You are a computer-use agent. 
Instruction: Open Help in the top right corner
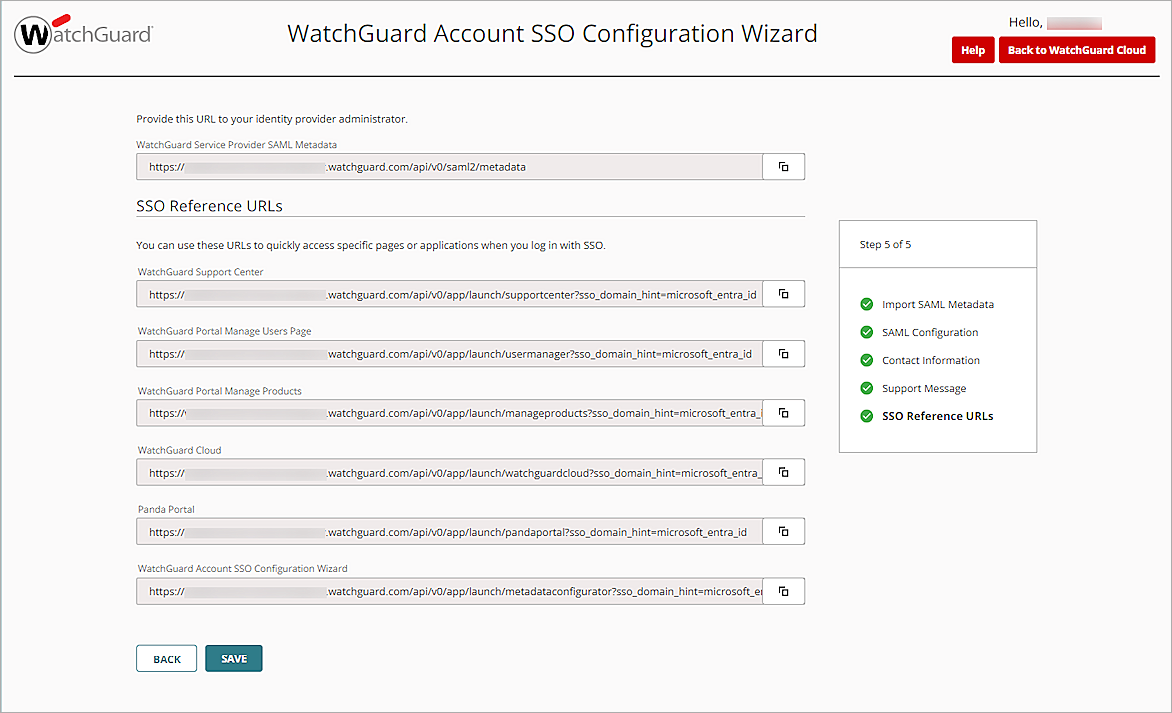coord(973,49)
